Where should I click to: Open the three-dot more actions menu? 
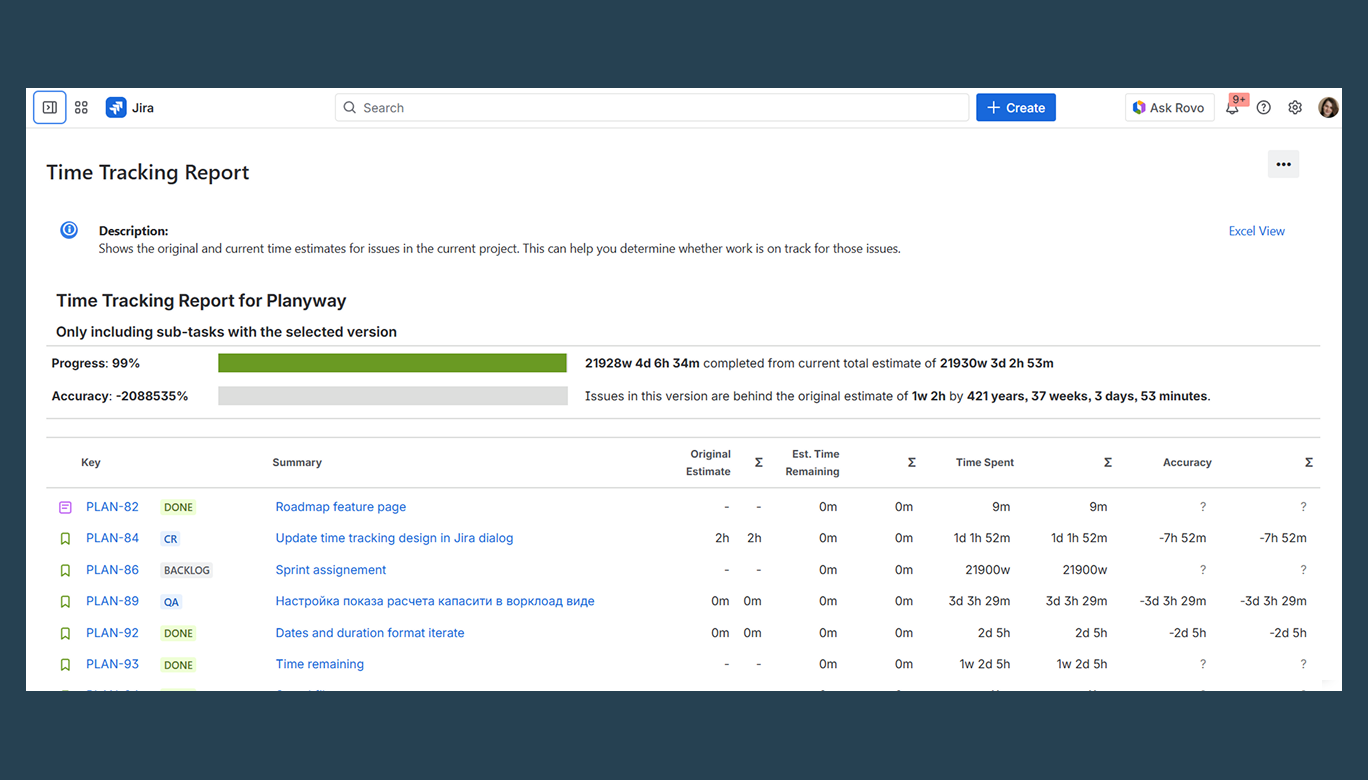pyautogui.click(x=1283, y=164)
